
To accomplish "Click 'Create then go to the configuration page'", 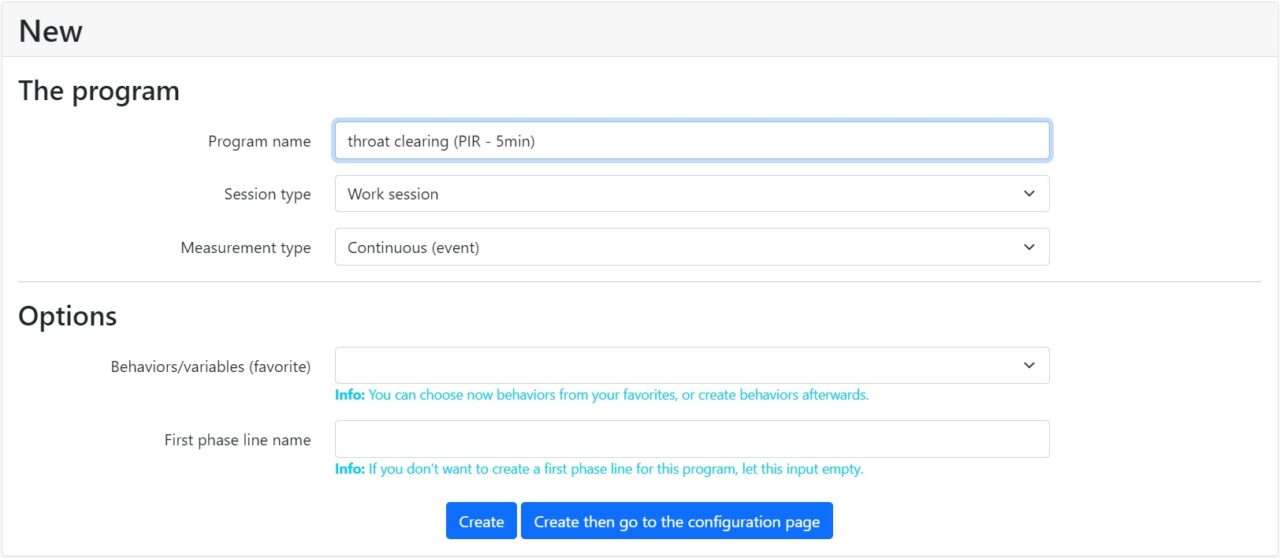I will [x=676, y=521].
